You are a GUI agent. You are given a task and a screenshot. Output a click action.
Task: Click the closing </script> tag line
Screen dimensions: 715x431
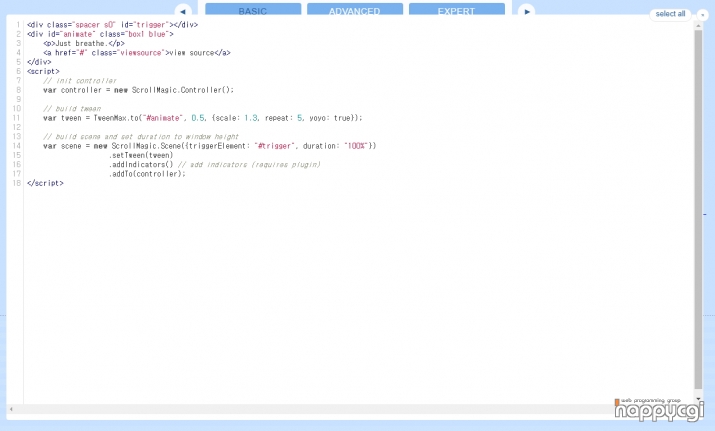point(45,183)
